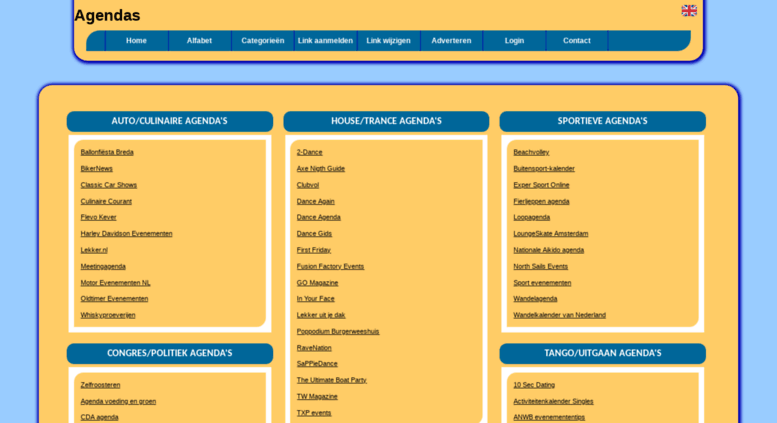The image size is (777, 423).
Task: Click the House/Trance Agenda's header
Action: (386, 121)
